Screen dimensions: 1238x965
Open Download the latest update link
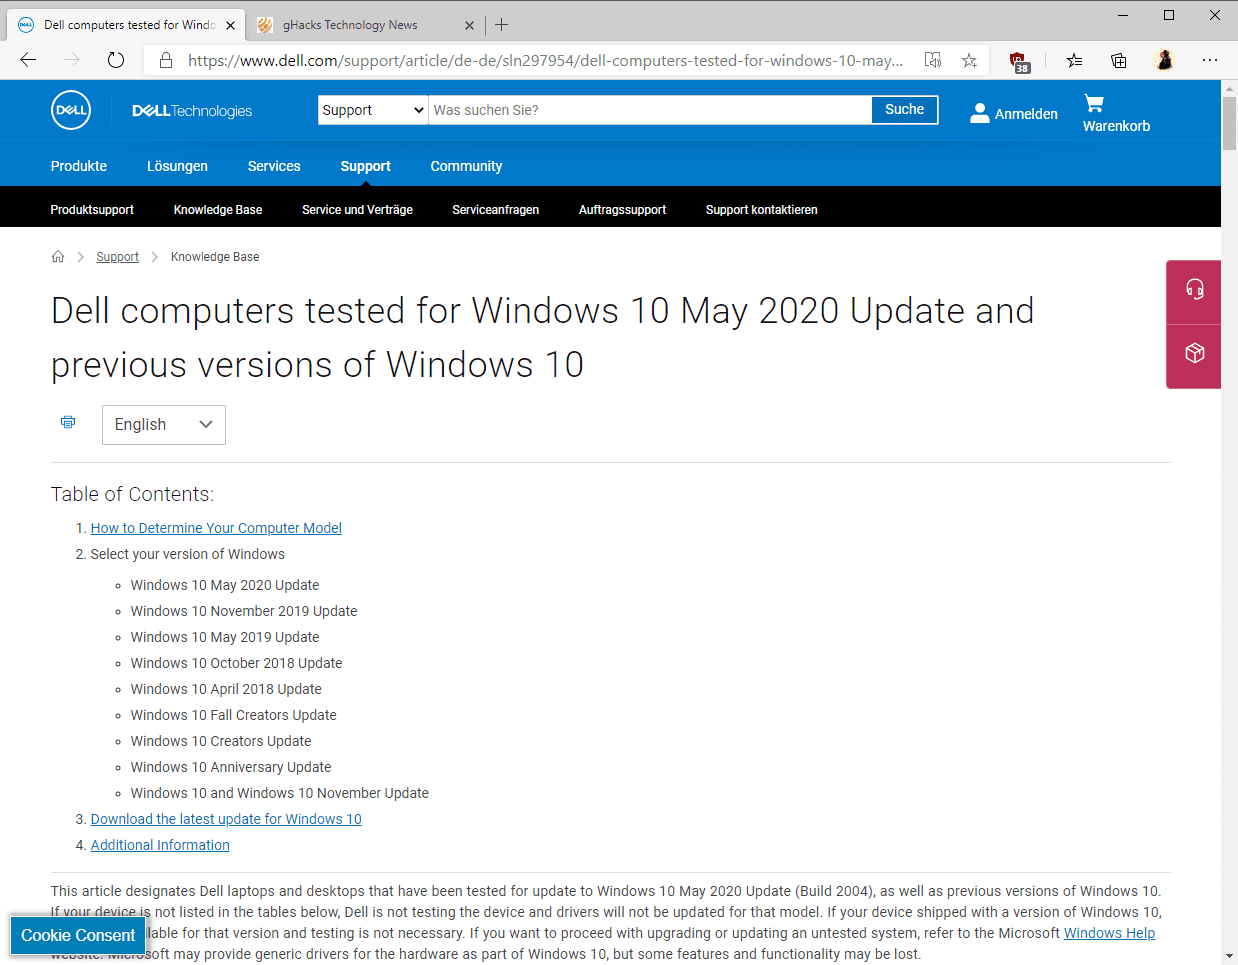click(226, 819)
